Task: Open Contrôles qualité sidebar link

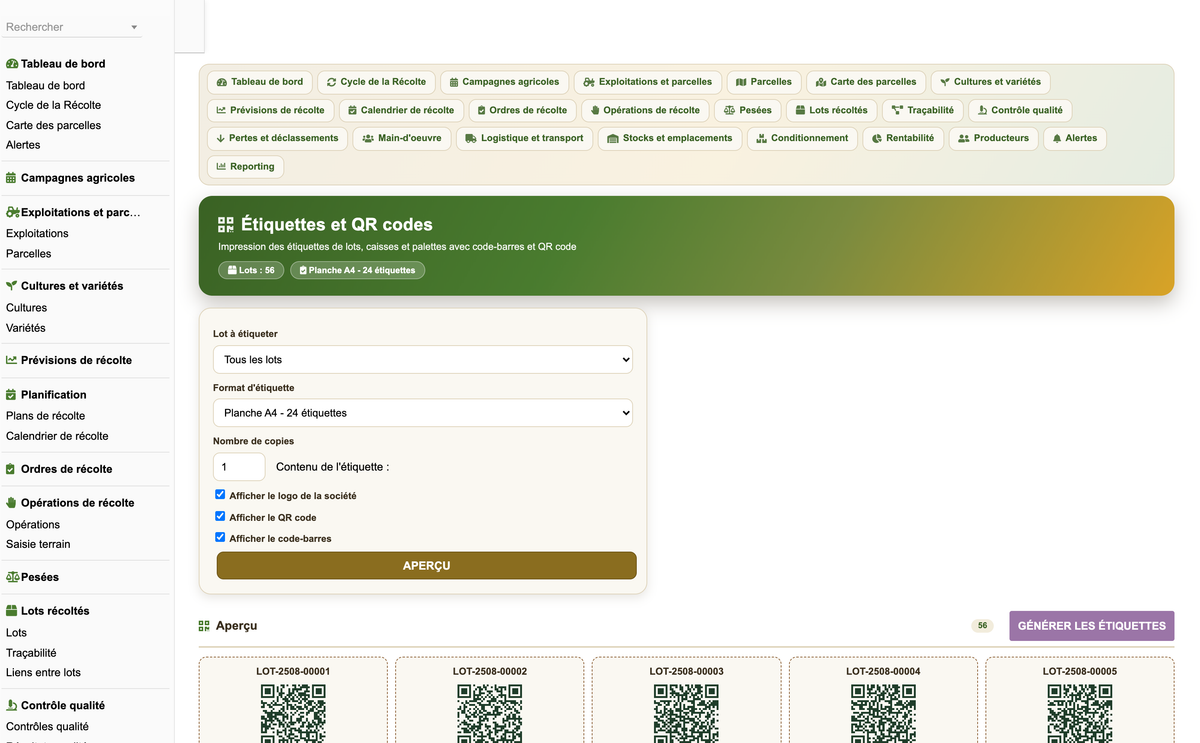Action: pos(47,727)
